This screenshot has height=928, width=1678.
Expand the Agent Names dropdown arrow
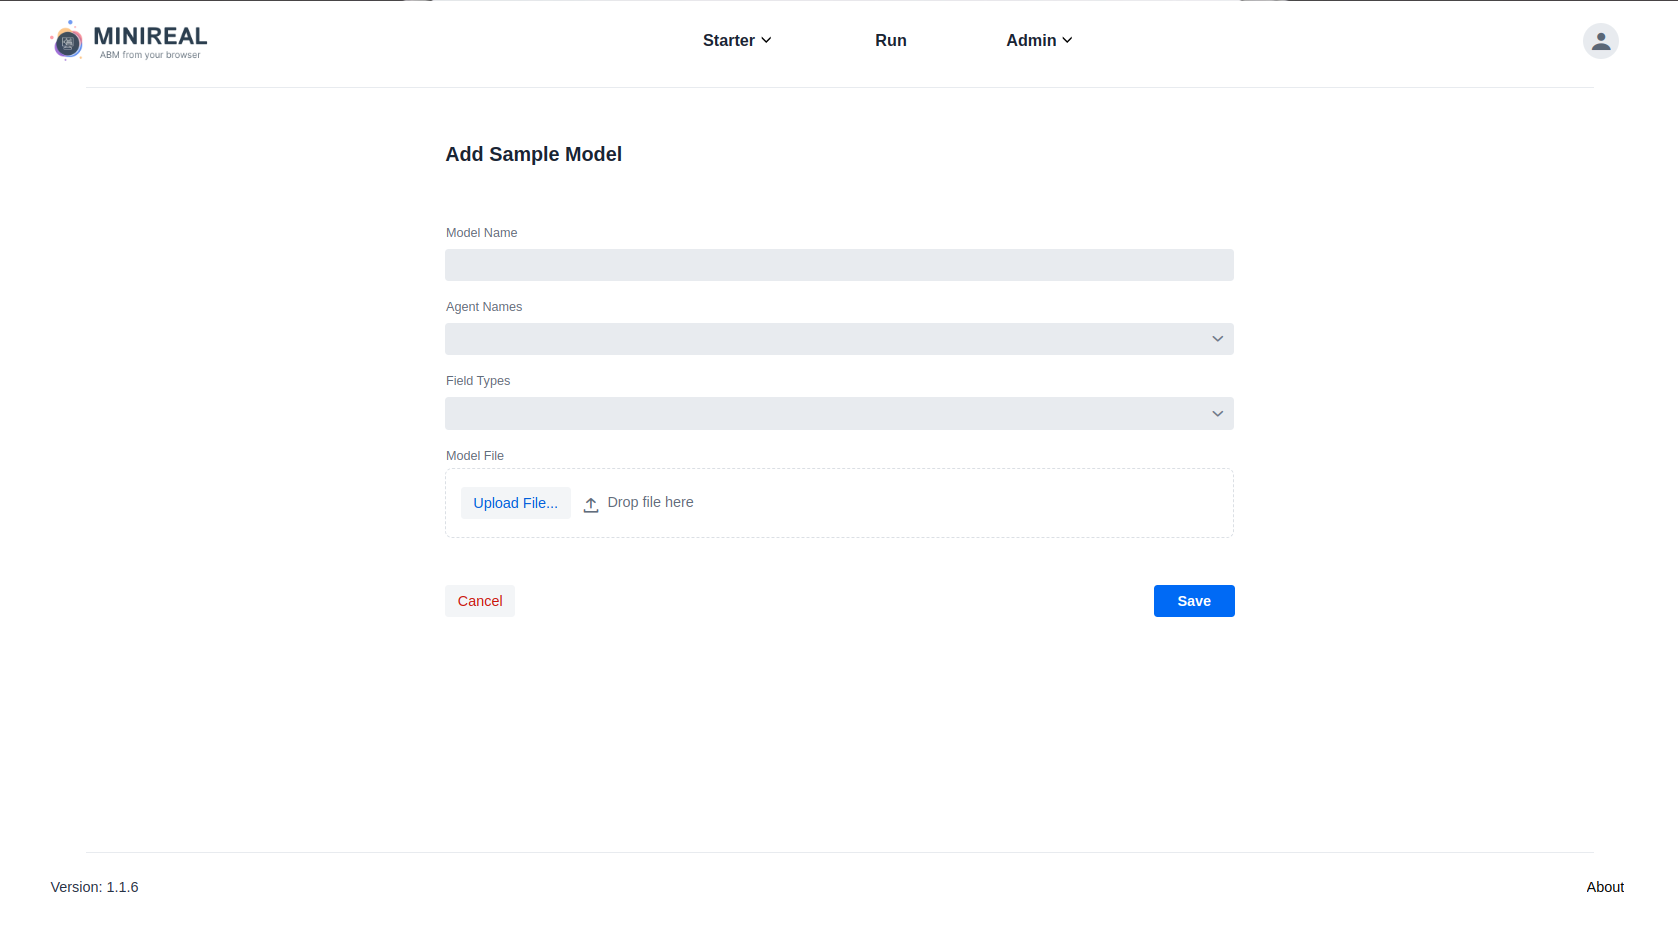pos(1217,339)
